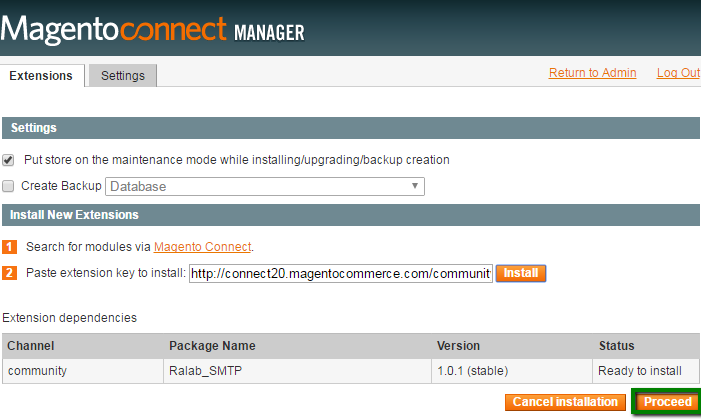Click the Cancel installation button
Viewport: 701px width, 419px height.
(x=565, y=402)
